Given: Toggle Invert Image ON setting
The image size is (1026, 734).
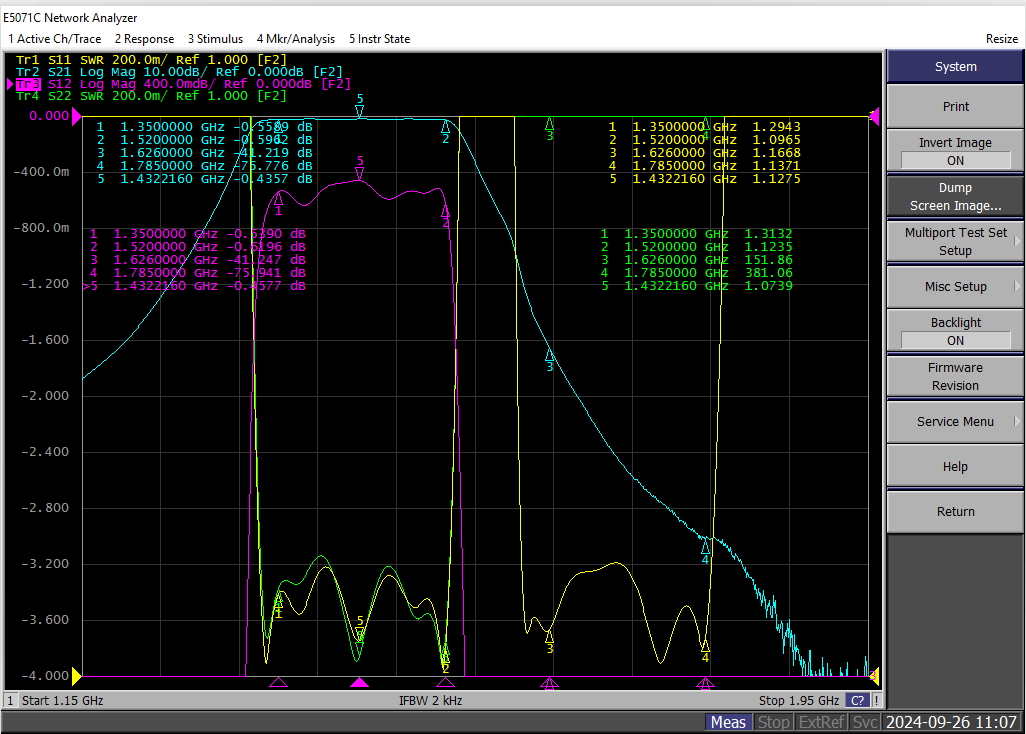Looking at the screenshot, I should coord(955,151).
